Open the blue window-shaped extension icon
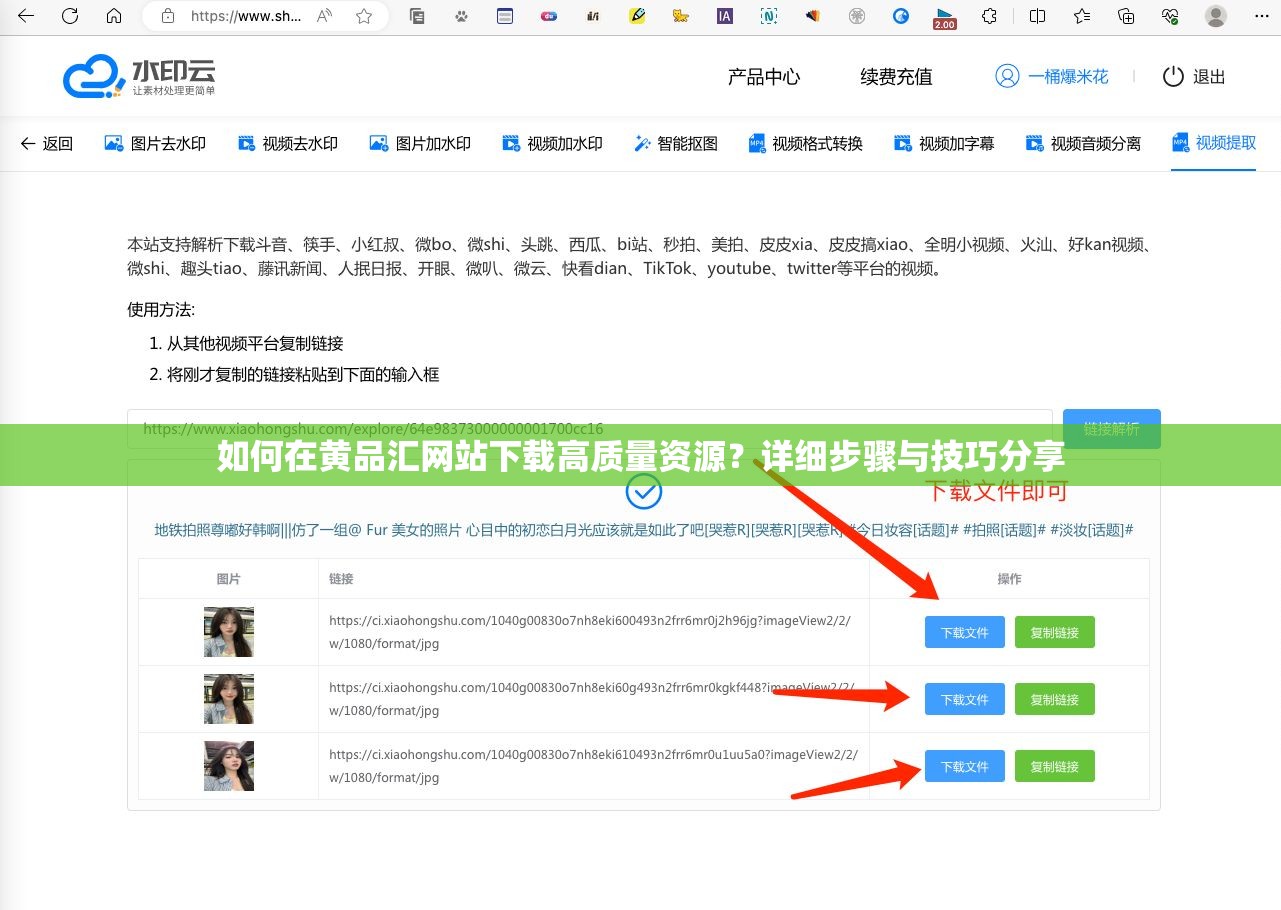 [x=505, y=16]
